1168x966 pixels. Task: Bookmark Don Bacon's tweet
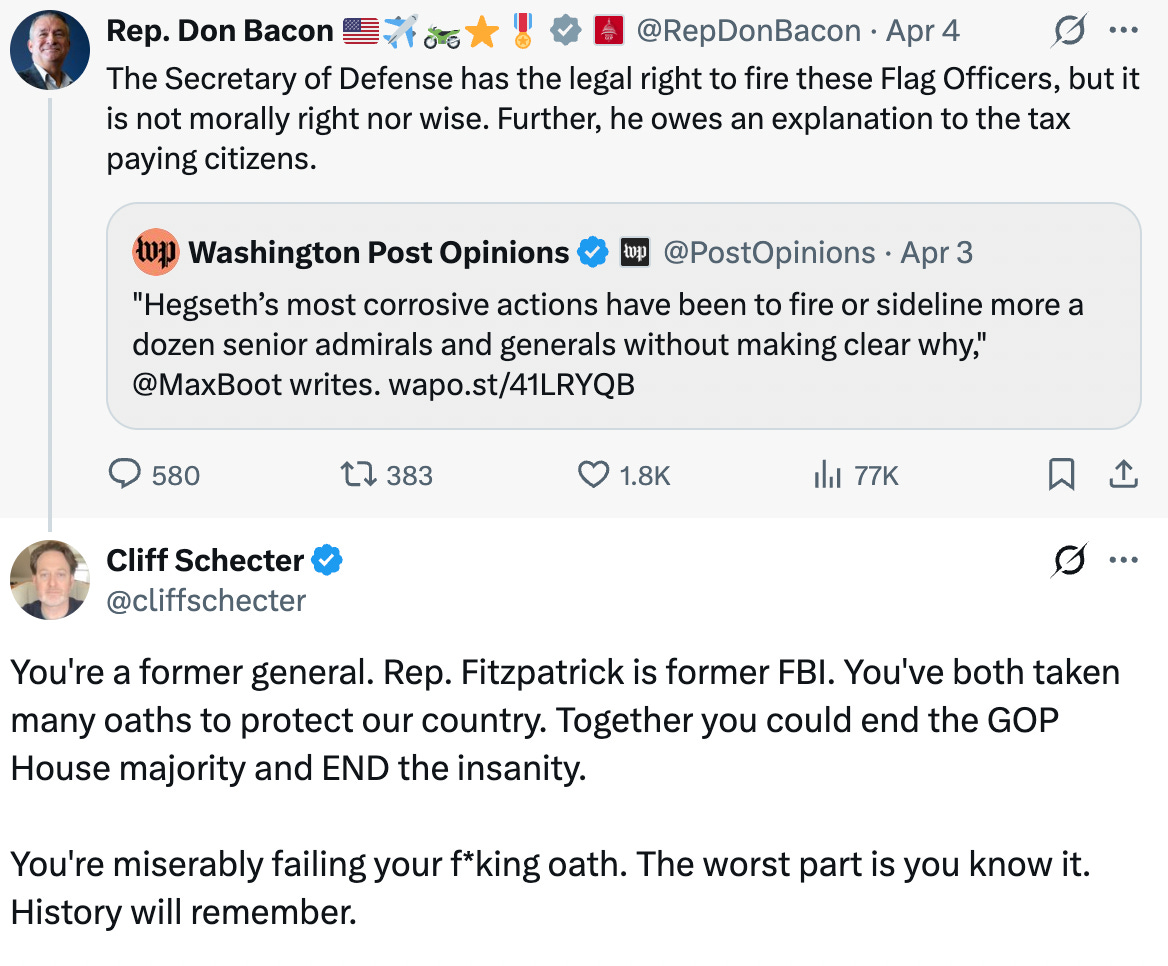[x=1061, y=474]
